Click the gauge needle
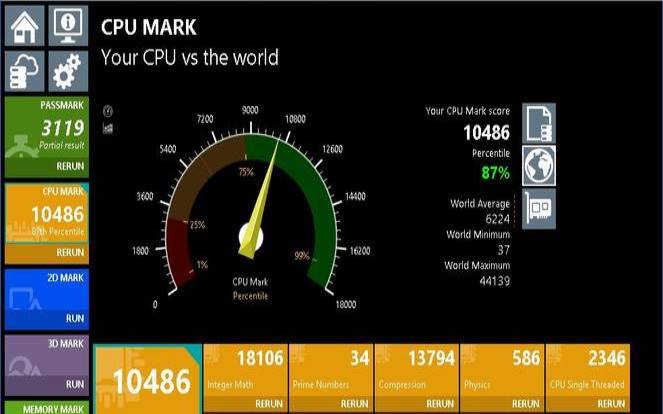The height and width of the screenshot is (414, 663). (260, 199)
